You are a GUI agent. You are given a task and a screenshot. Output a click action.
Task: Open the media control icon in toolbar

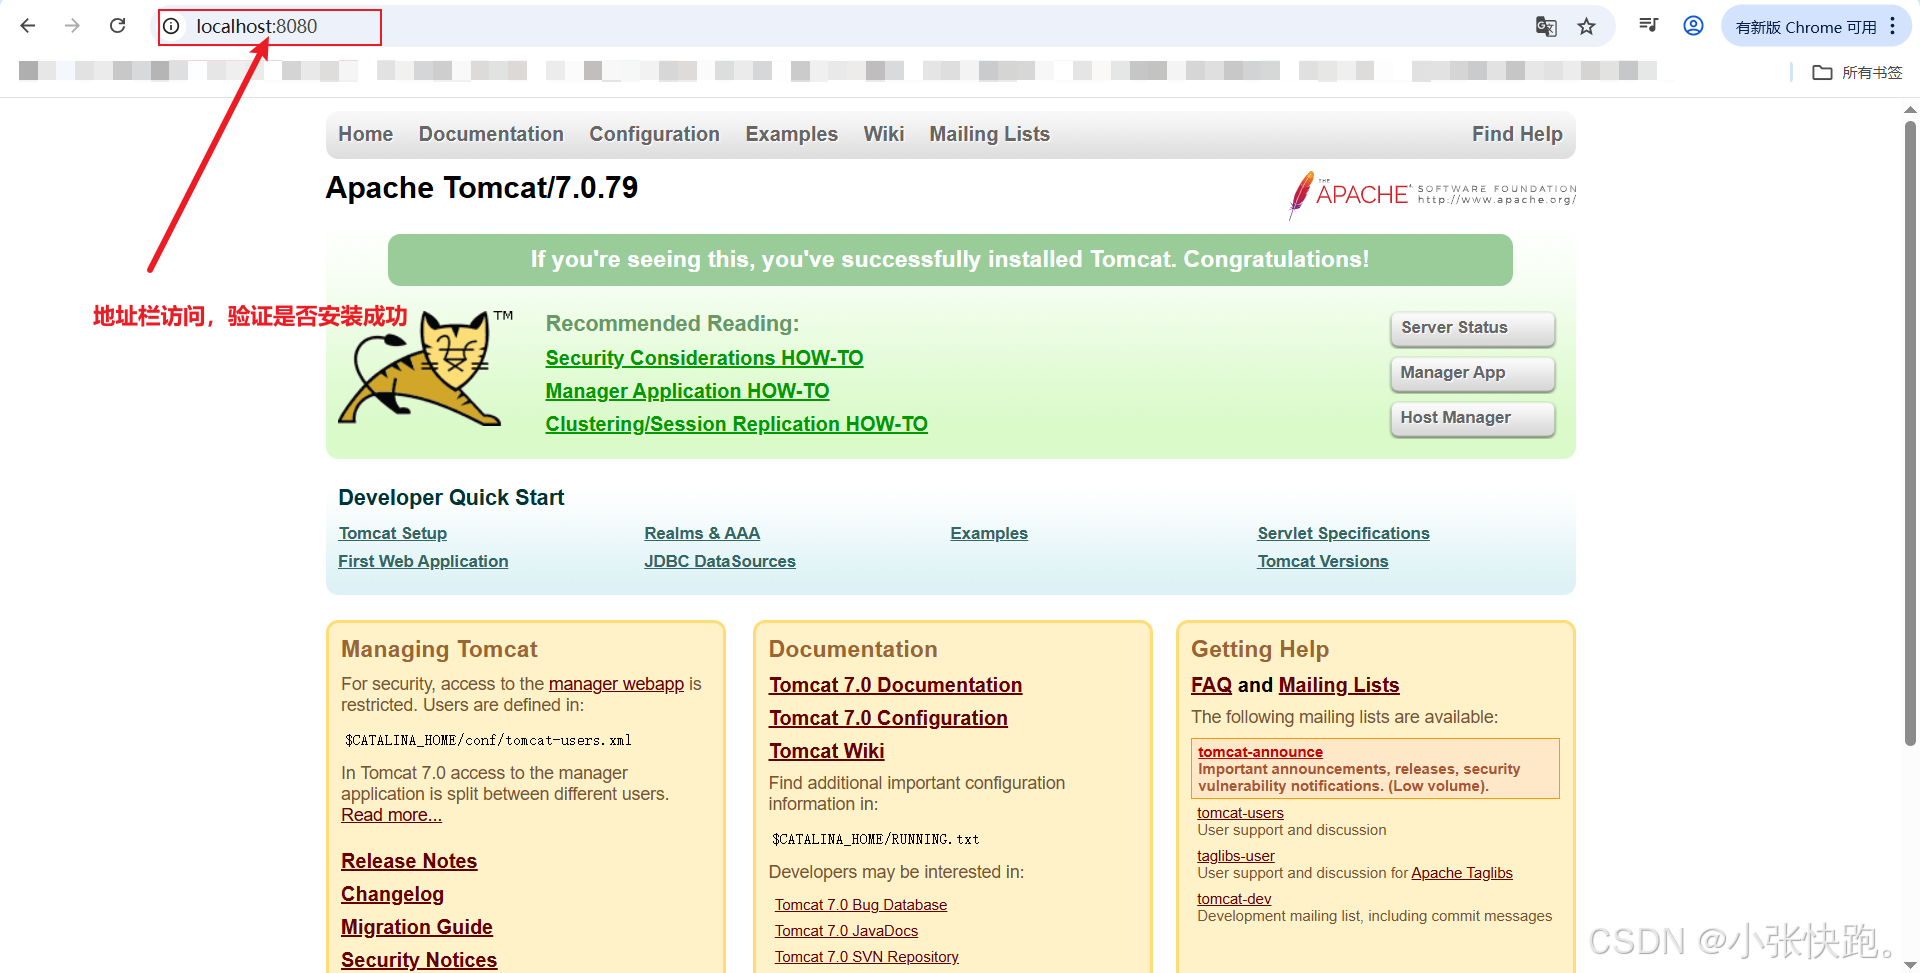[1649, 25]
